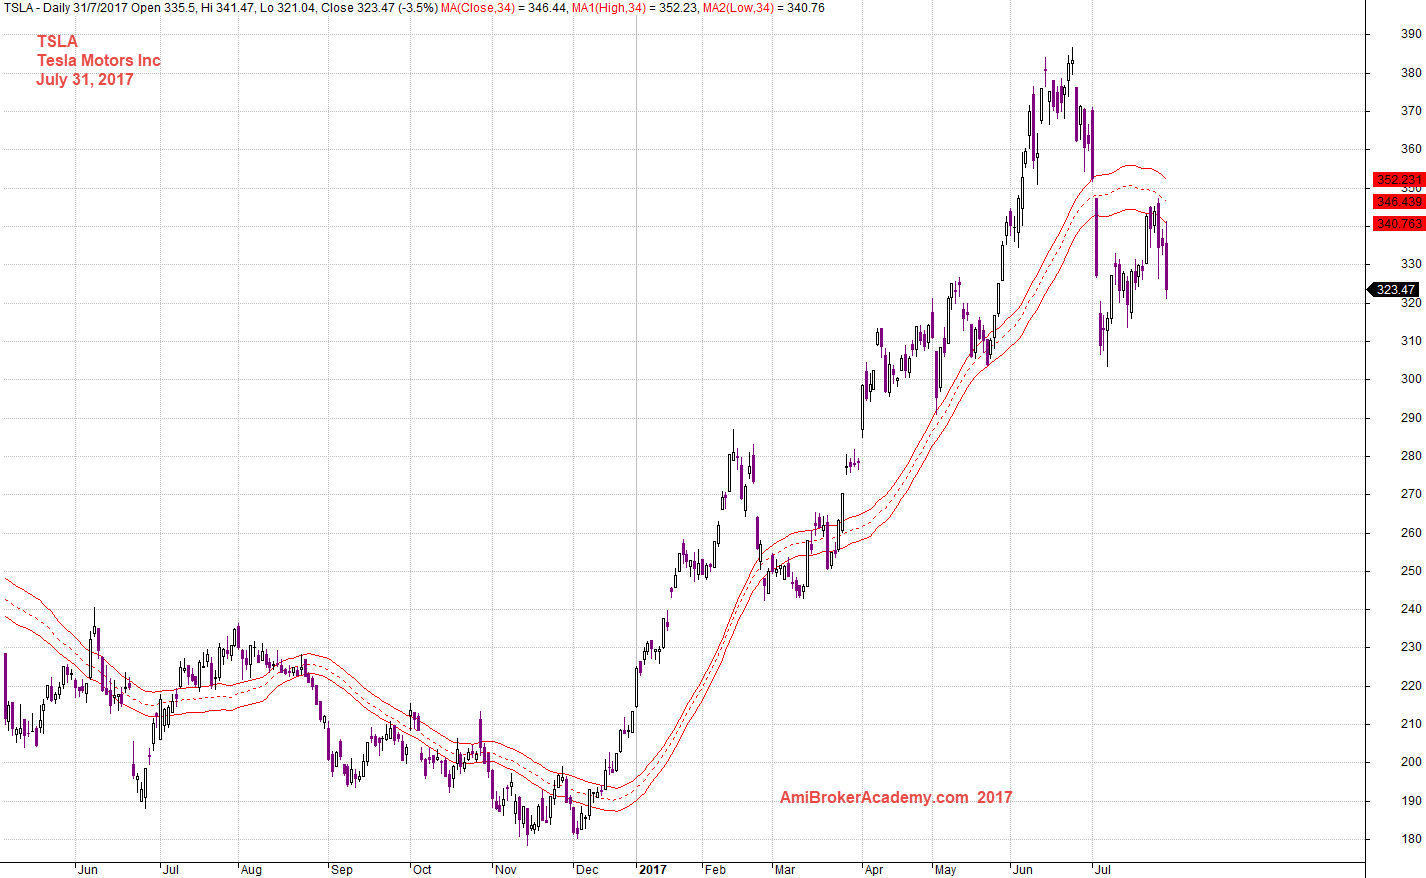The width and height of the screenshot is (1426, 878).
Task: Click the Close 323.47 (-3.5%) header value
Action: click(379, 8)
